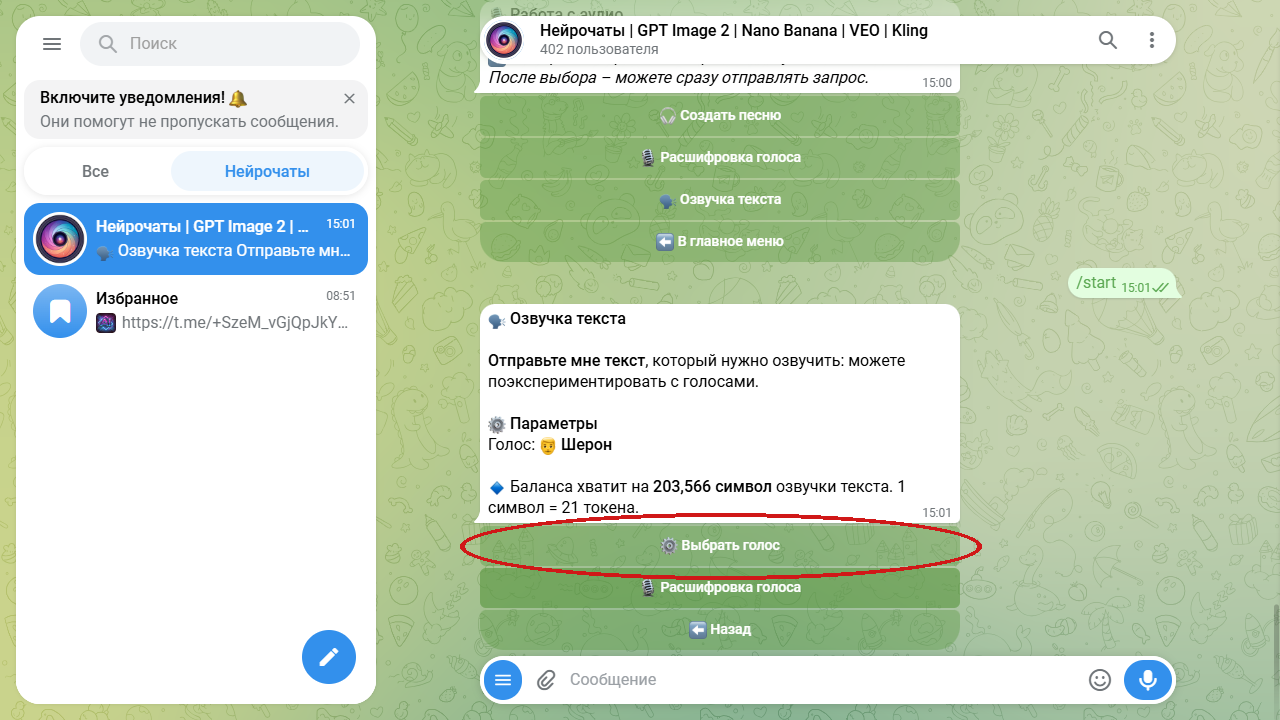Switch to the Все folder tab
This screenshot has height=720, width=1280.
pyautogui.click(x=96, y=171)
